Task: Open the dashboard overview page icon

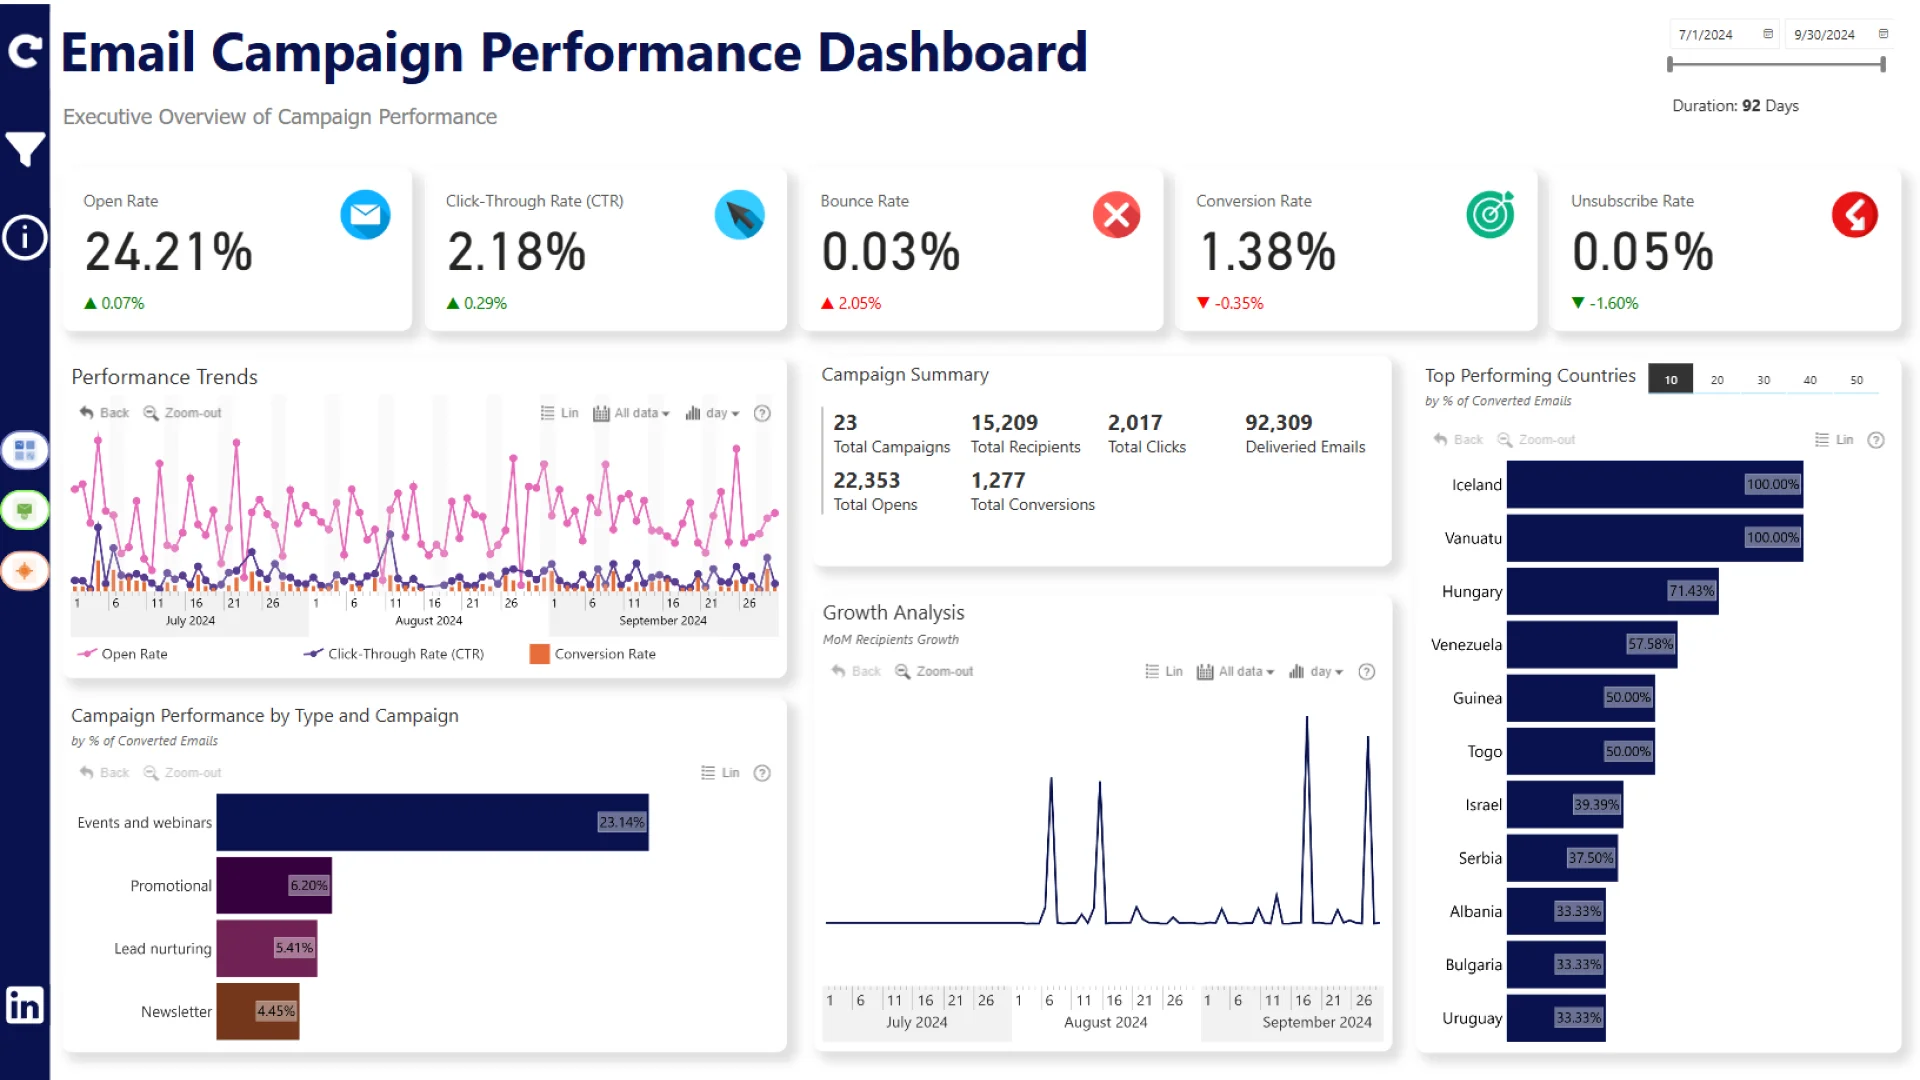Action: click(25, 450)
